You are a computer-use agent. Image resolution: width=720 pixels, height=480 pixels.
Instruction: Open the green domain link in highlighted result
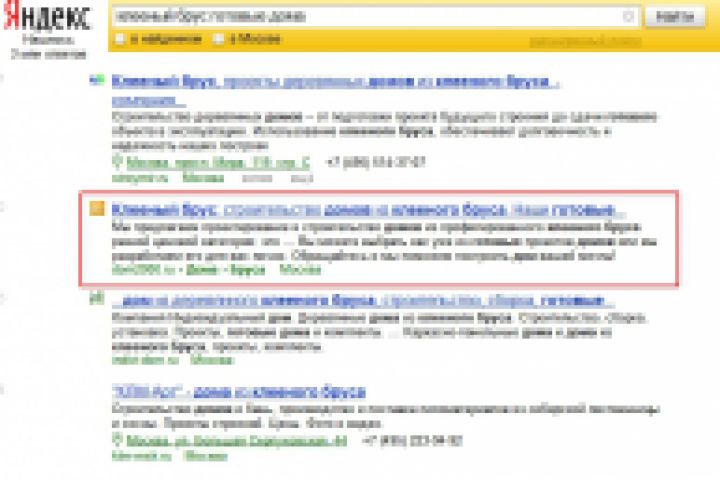(x=143, y=270)
